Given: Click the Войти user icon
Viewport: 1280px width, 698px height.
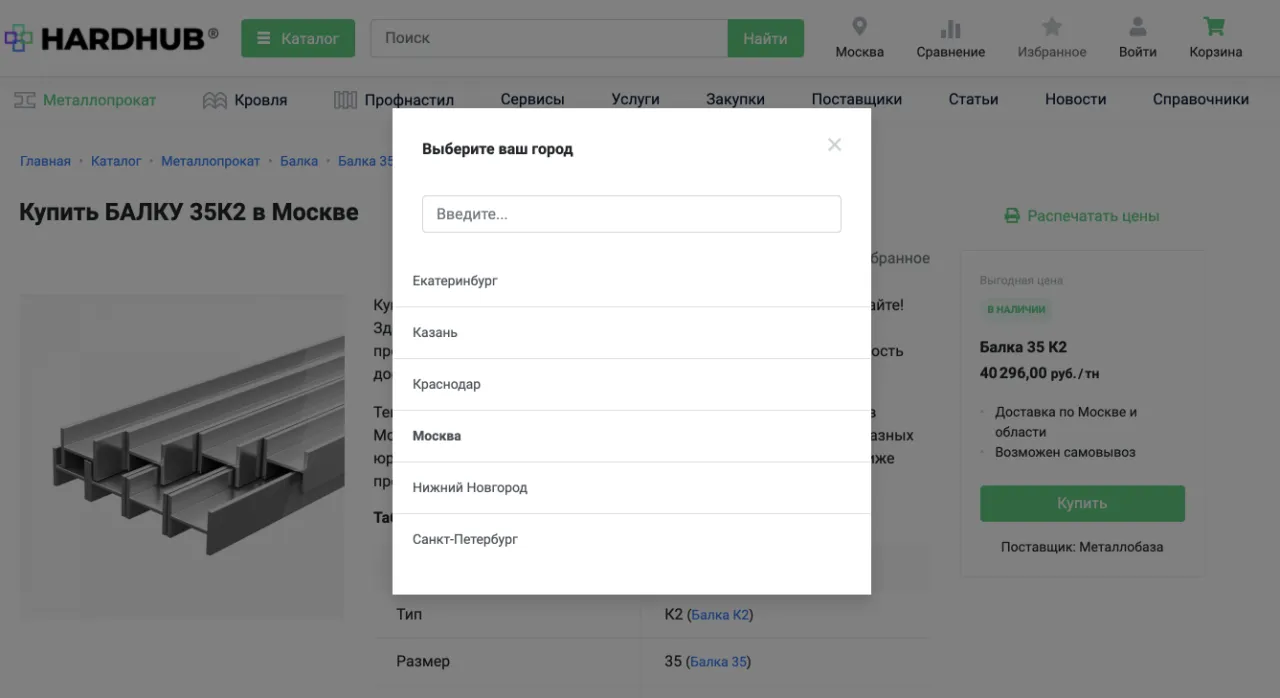Looking at the screenshot, I should pos(1137,27).
